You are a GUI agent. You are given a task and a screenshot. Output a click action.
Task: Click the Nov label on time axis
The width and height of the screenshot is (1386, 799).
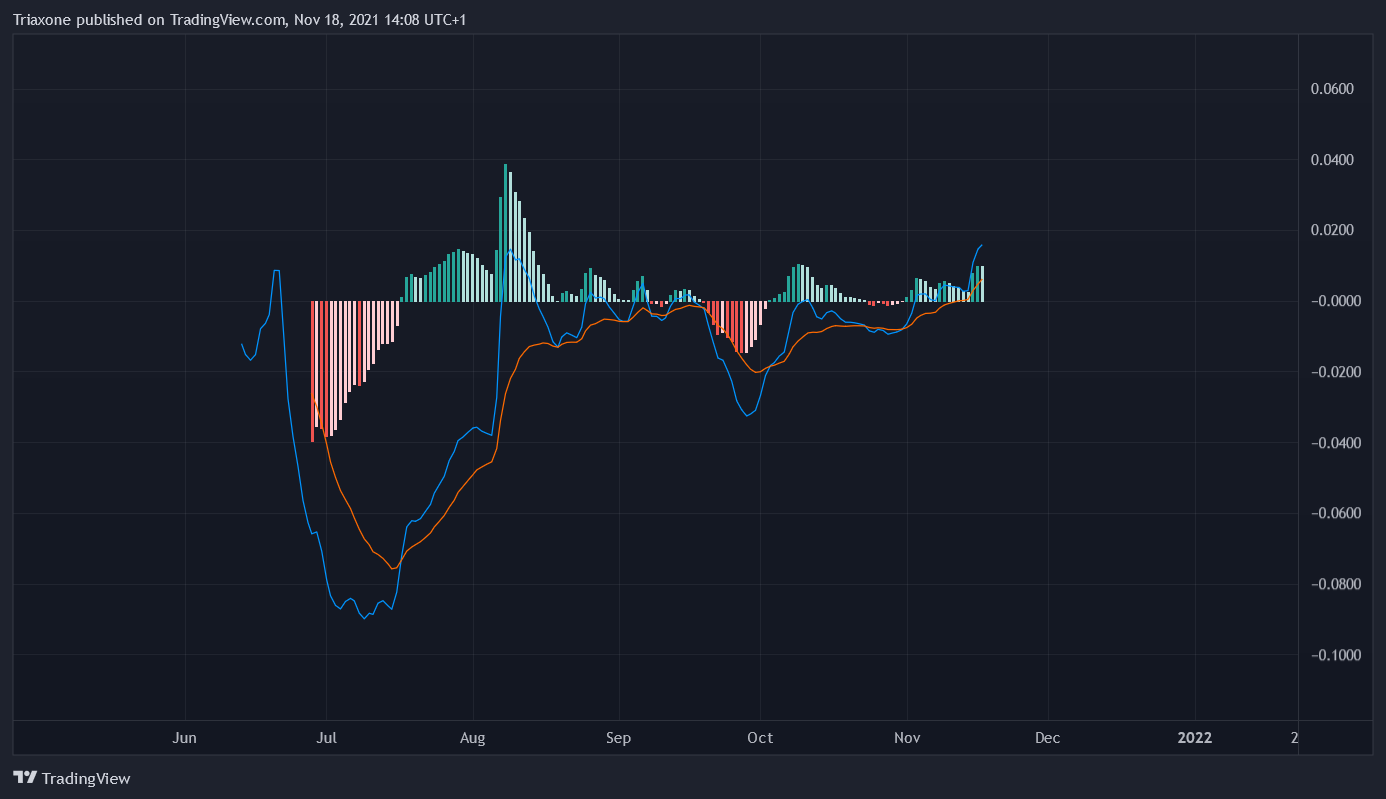[907, 738]
